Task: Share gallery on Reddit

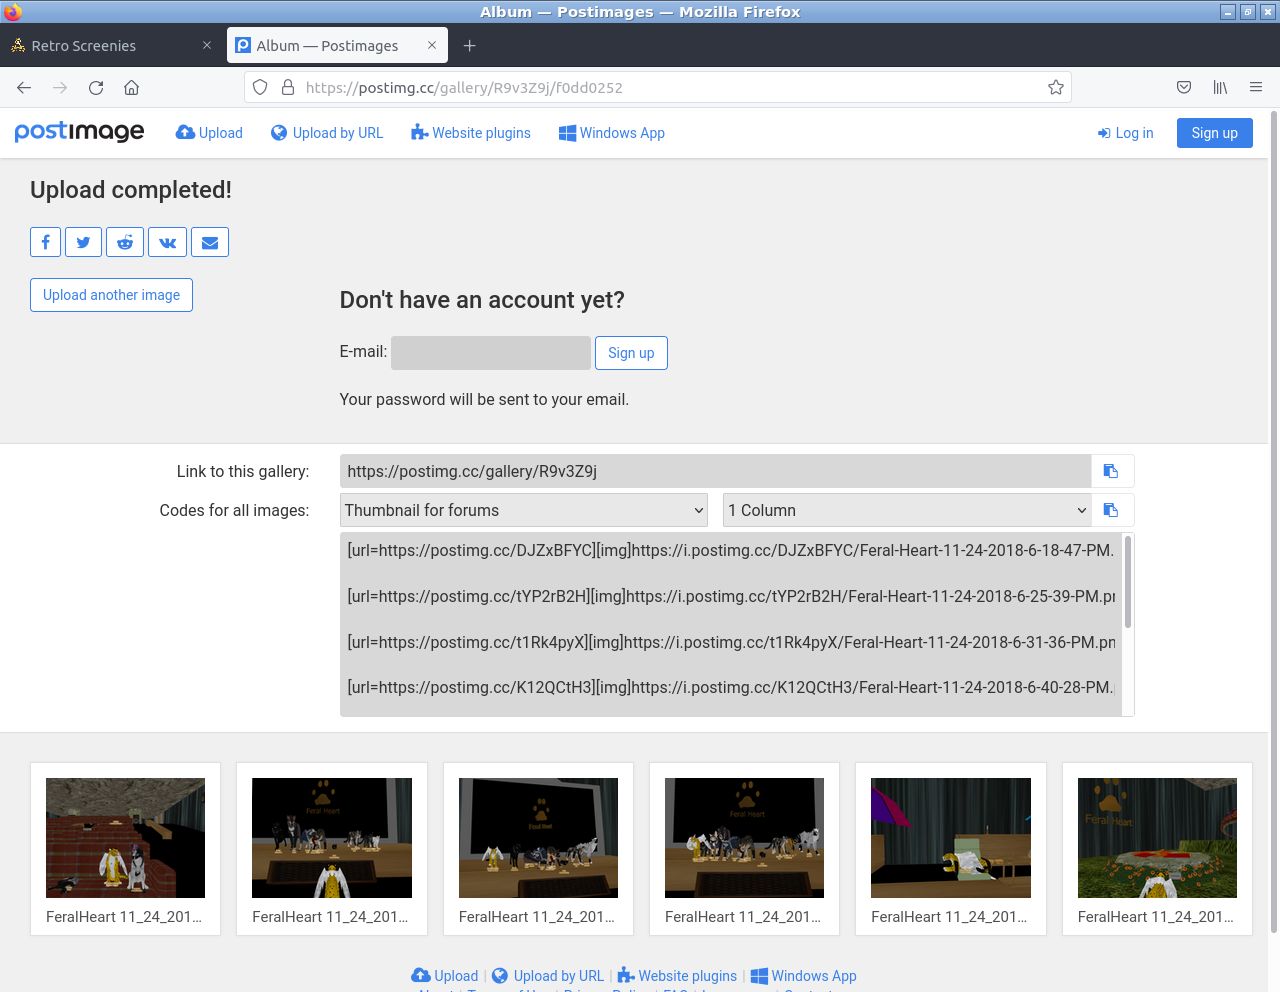Action: (x=125, y=242)
